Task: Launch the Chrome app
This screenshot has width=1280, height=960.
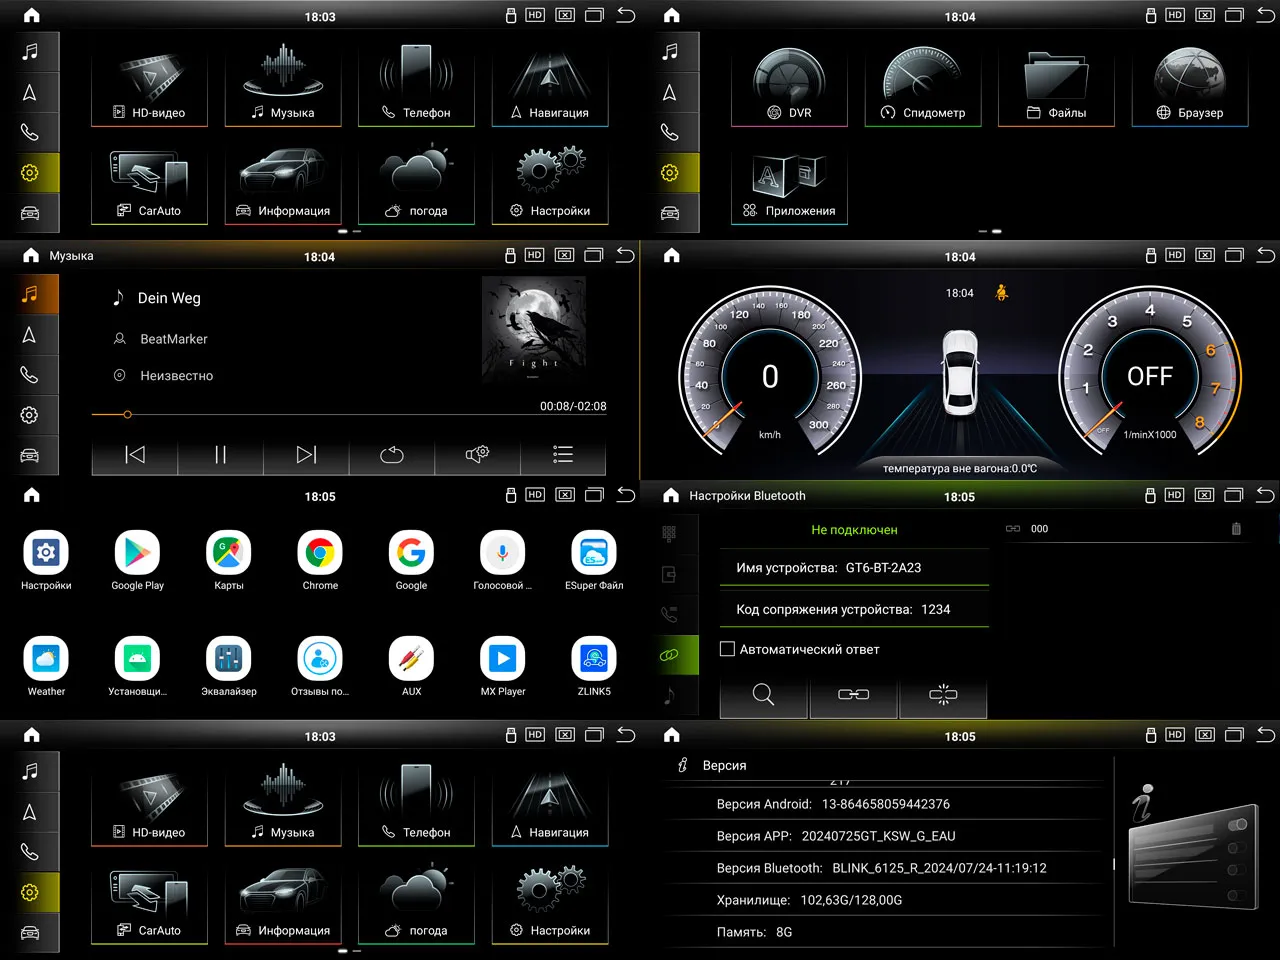Action: click(x=320, y=554)
